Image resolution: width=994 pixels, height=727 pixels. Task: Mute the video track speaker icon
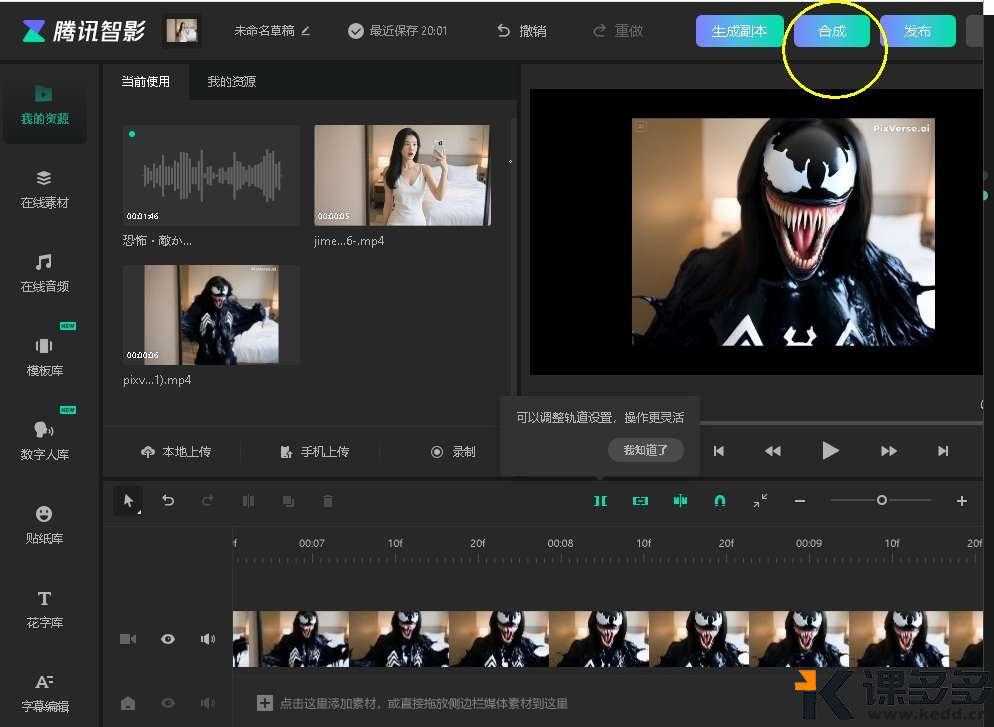point(207,639)
